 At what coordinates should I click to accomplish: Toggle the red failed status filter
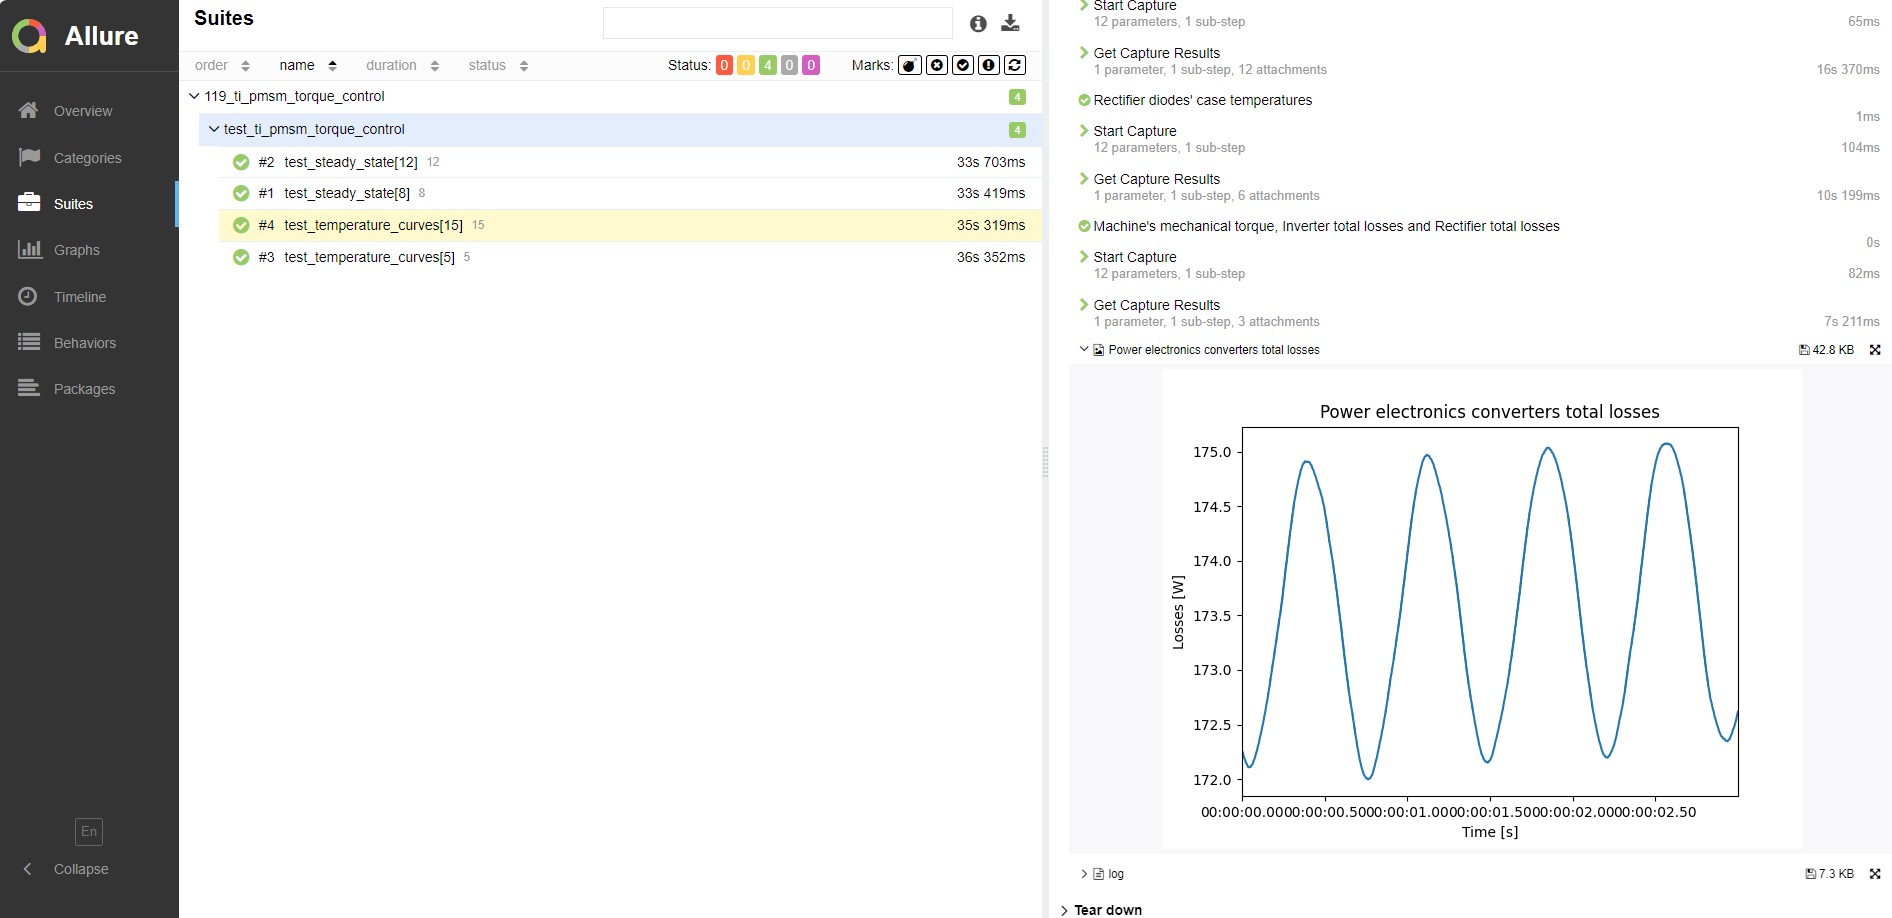pyautogui.click(x=724, y=65)
